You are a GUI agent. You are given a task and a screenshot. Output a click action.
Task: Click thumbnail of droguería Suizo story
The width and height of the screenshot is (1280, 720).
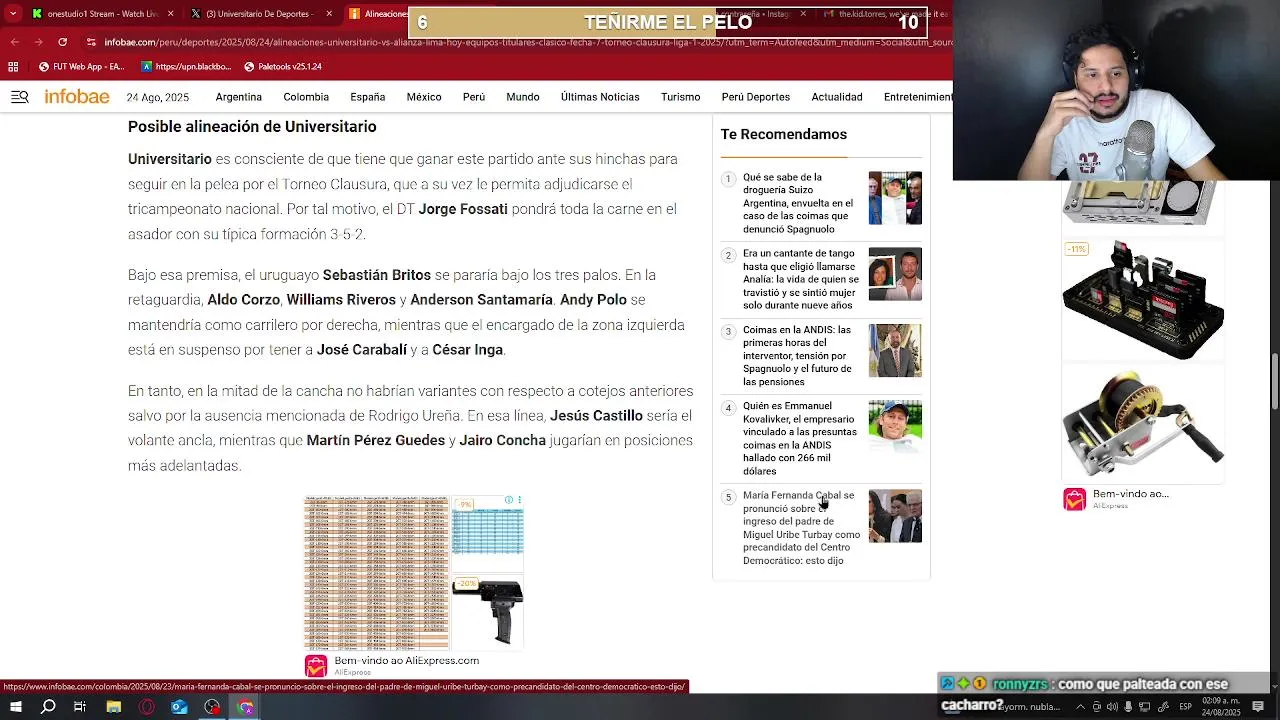pos(895,198)
